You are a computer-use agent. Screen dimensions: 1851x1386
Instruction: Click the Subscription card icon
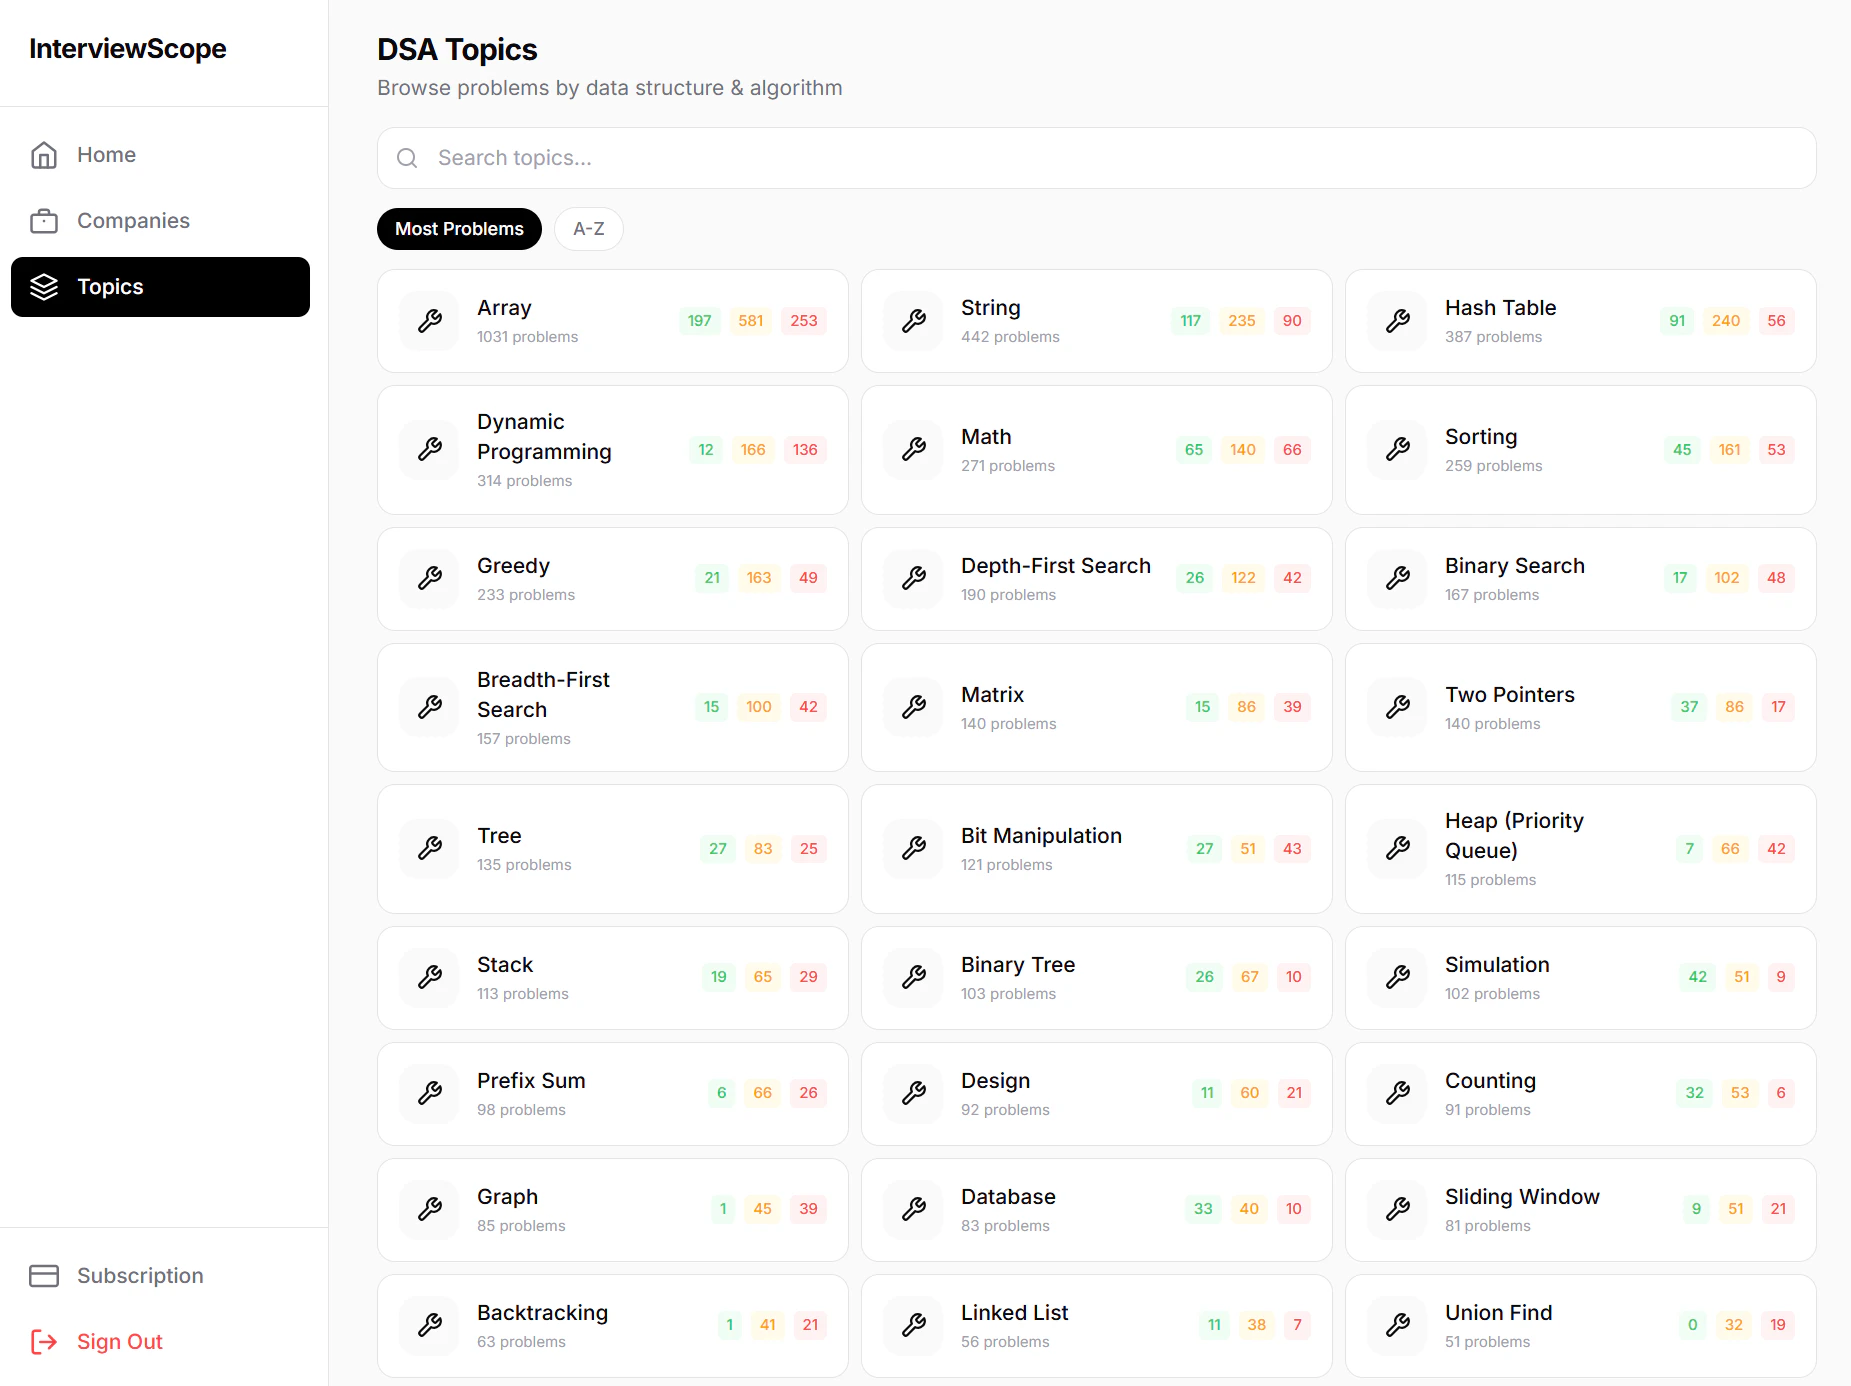[x=44, y=1276]
